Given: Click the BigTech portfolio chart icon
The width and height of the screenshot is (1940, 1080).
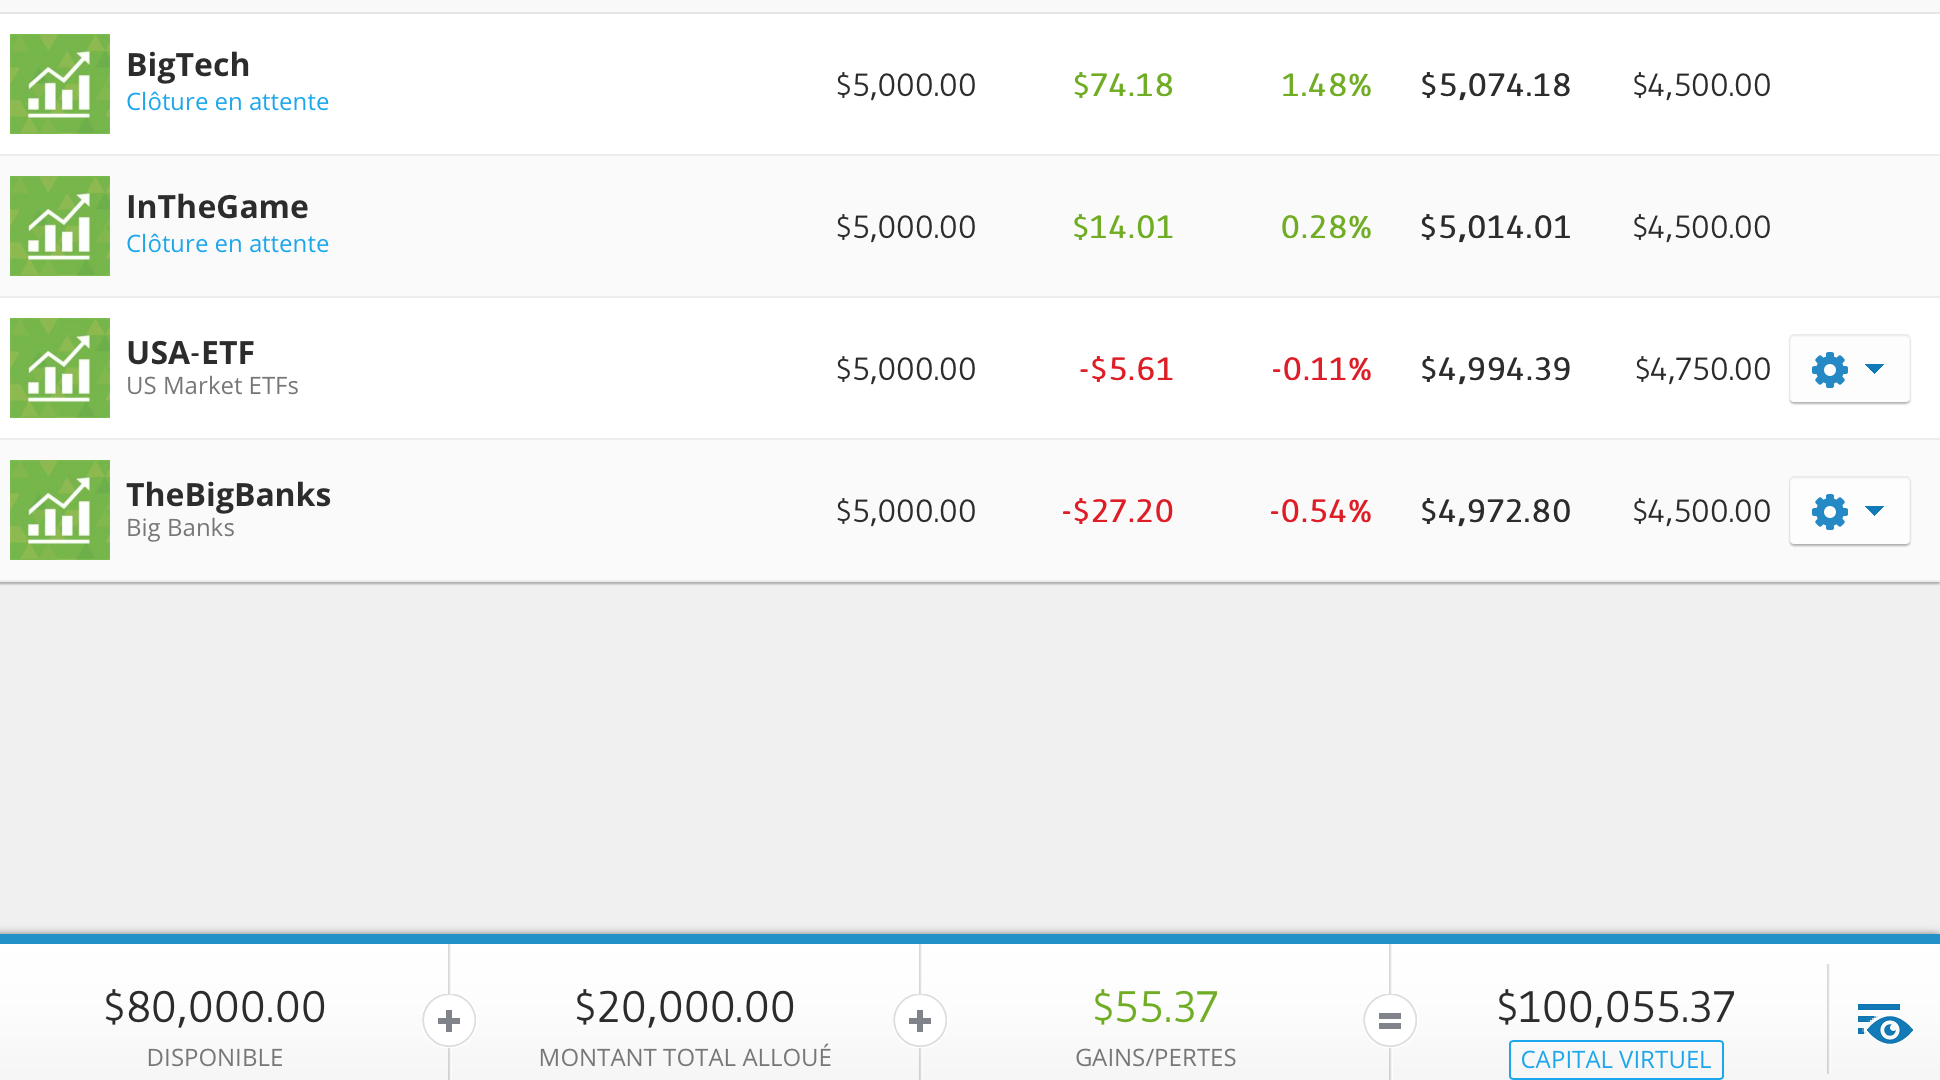Looking at the screenshot, I should point(60,84).
